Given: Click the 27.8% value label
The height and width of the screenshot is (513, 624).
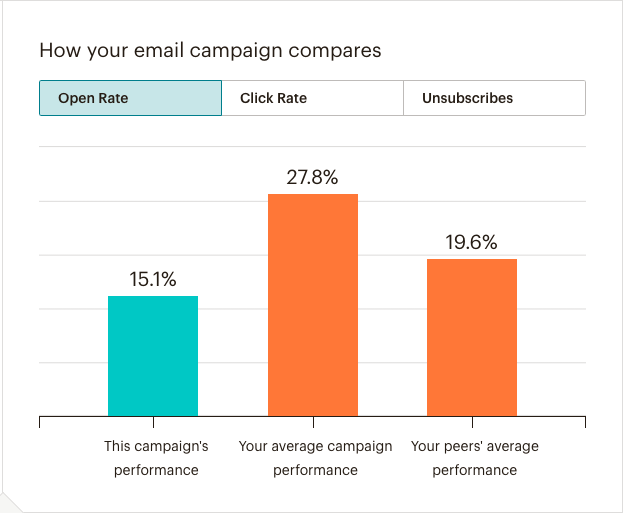Looking at the screenshot, I should coord(312,177).
